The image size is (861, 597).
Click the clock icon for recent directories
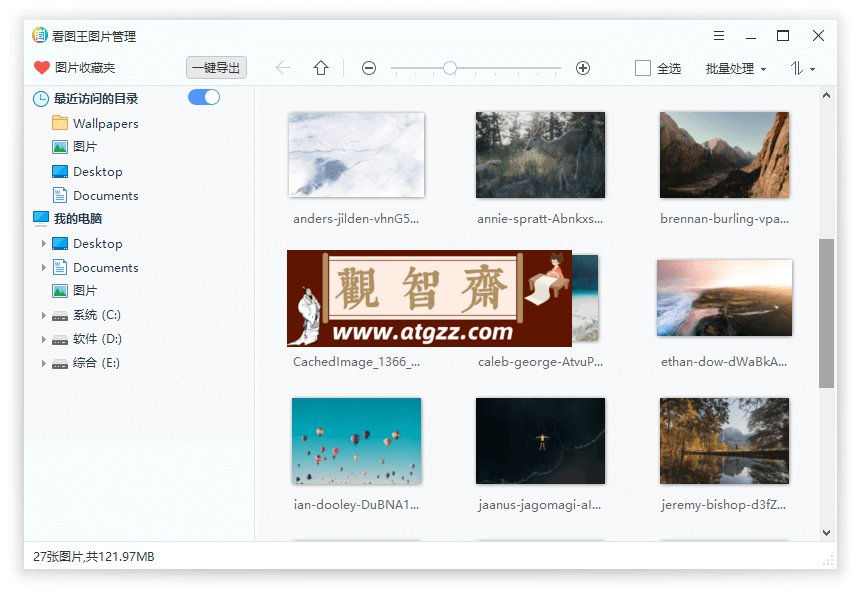tap(41, 99)
